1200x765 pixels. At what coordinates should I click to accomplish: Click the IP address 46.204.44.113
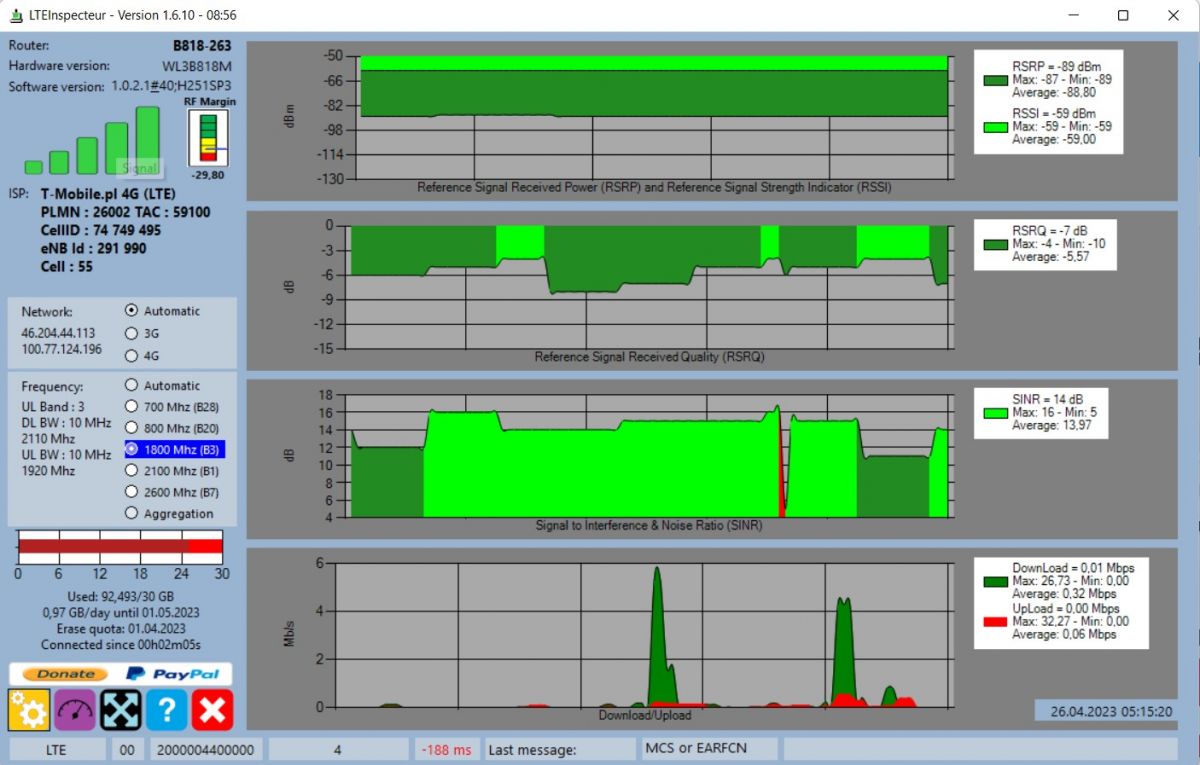[x=59, y=333]
